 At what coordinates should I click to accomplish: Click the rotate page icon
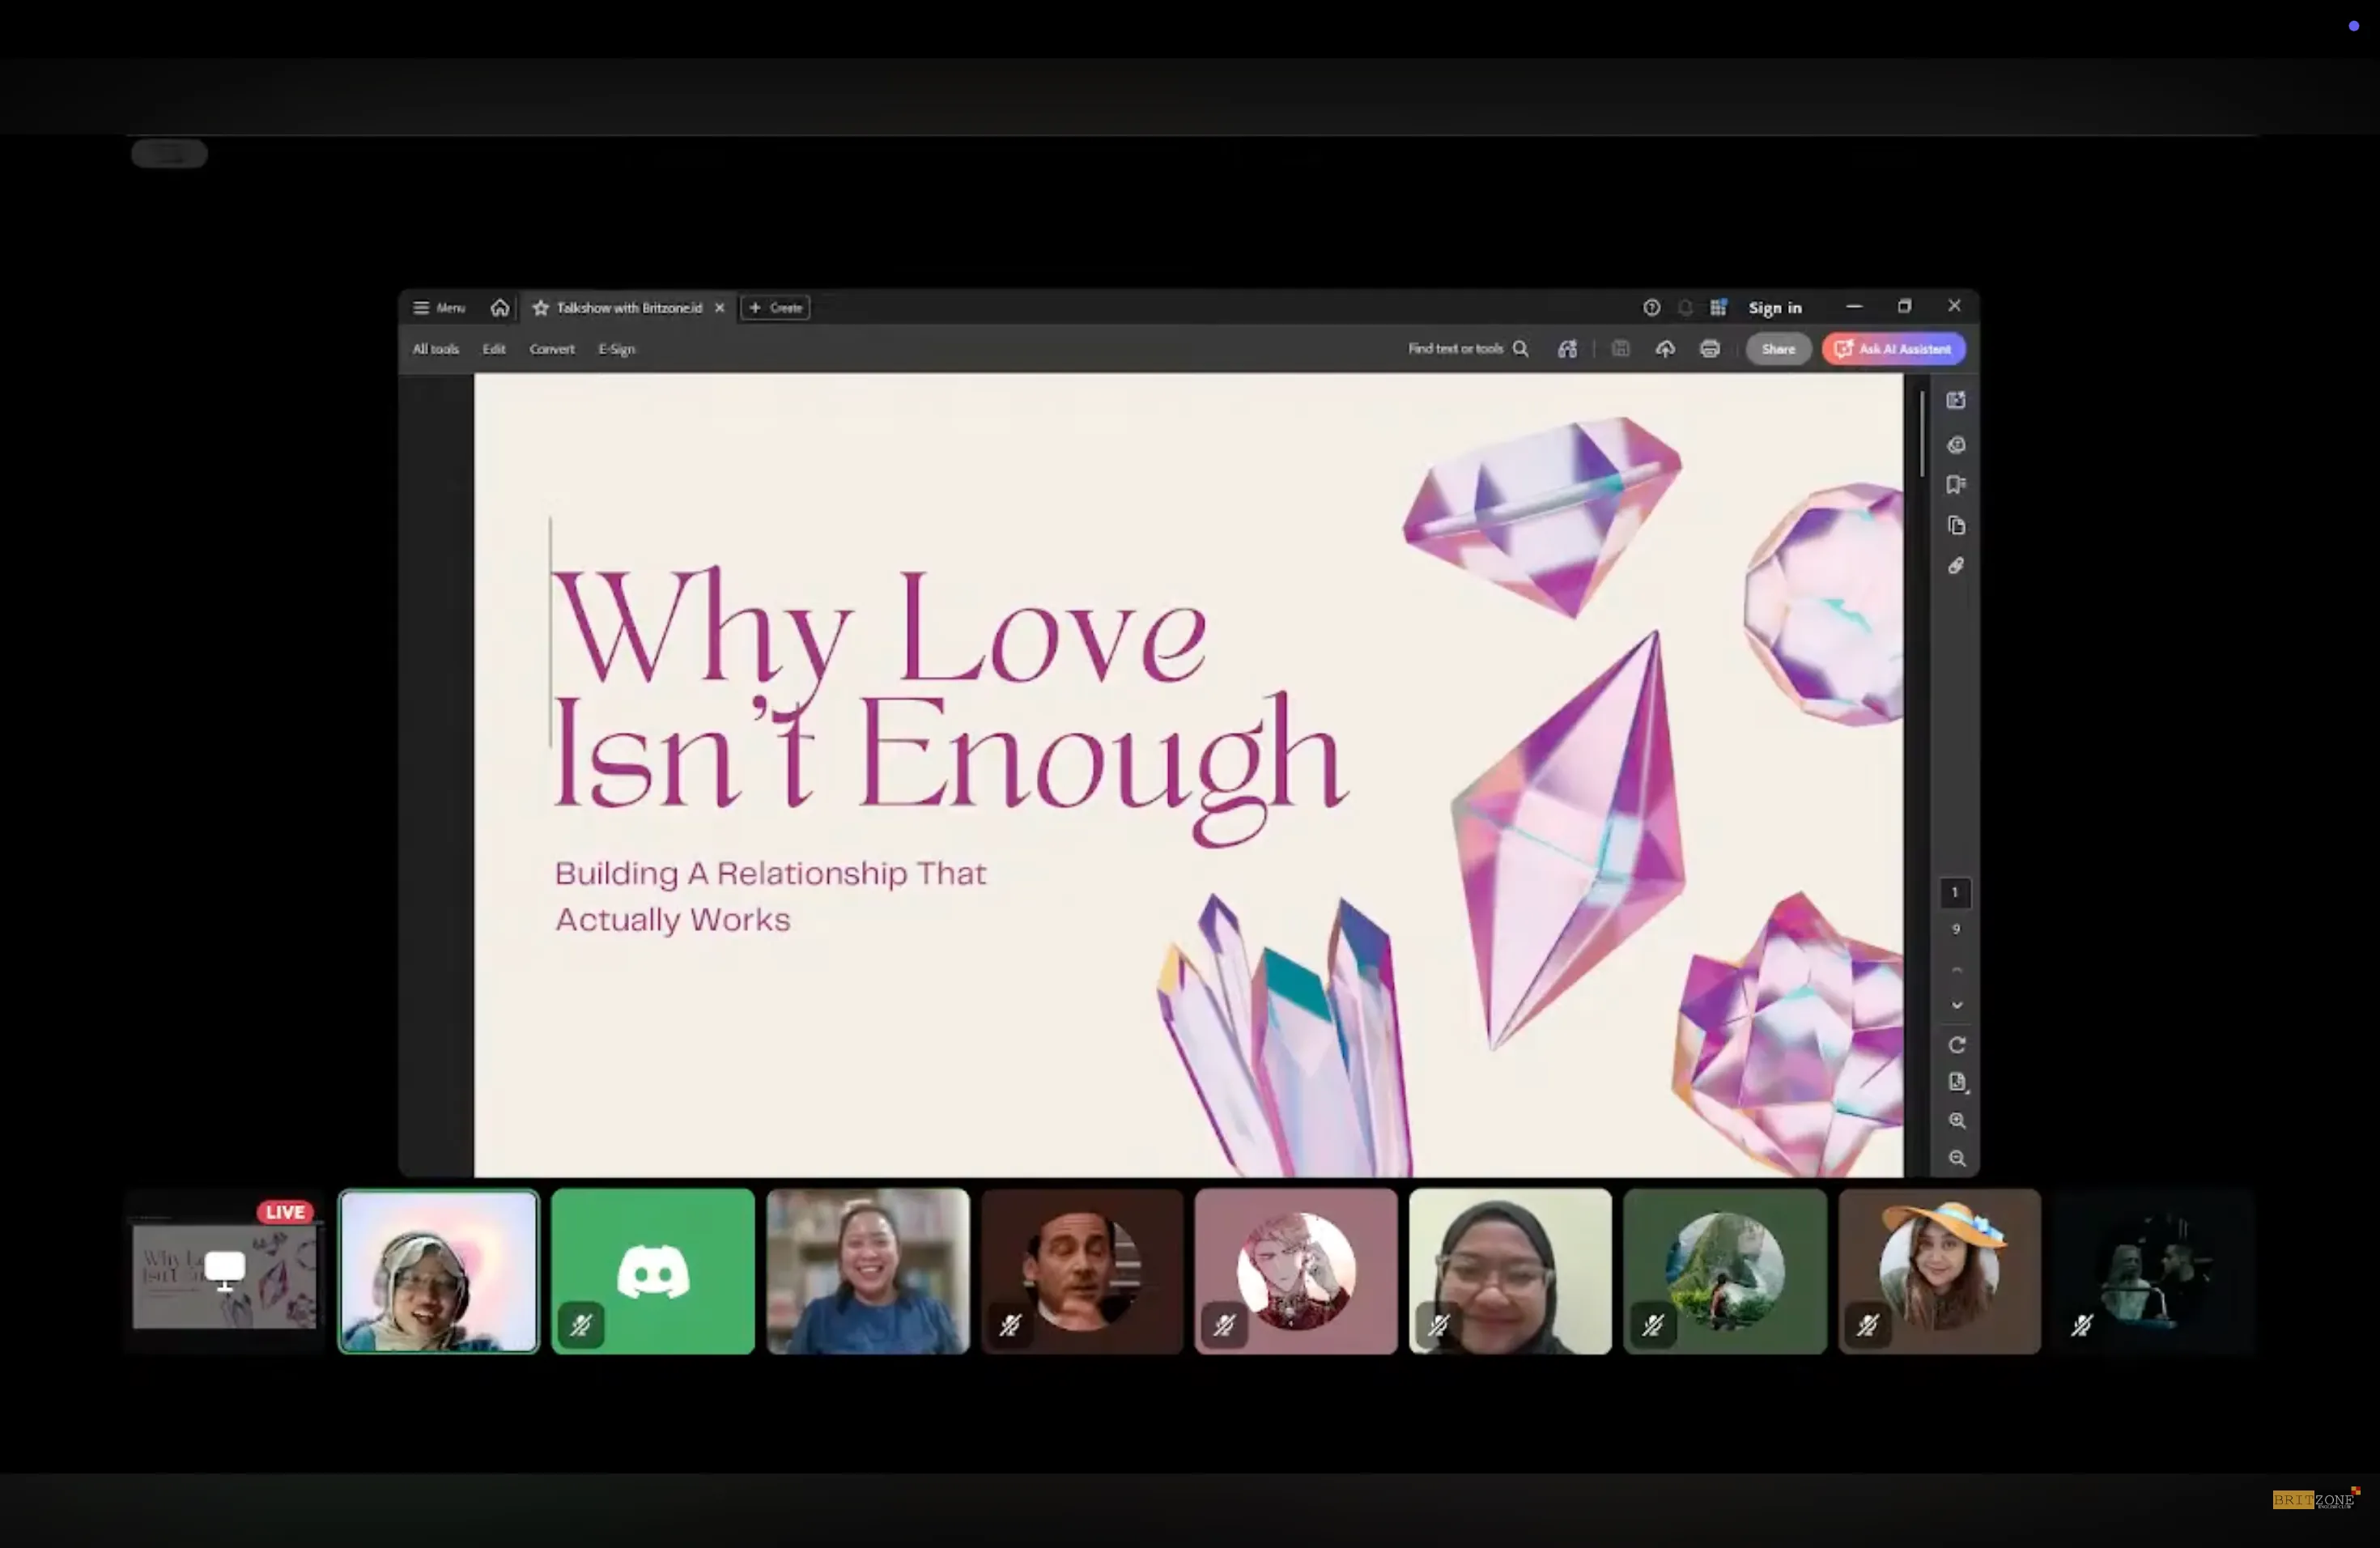click(1957, 1045)
